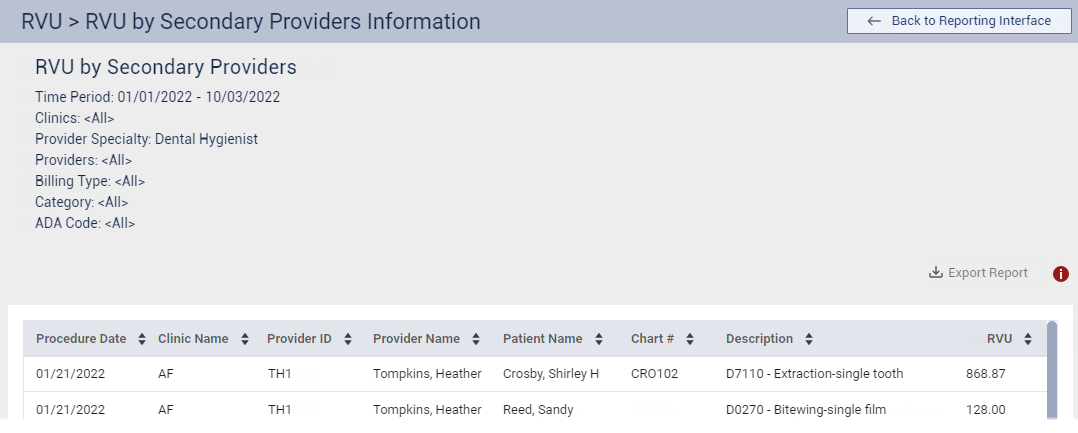Sort table by Procedure Date
This screenshot has width=1078, height=433.
[142, 339]
